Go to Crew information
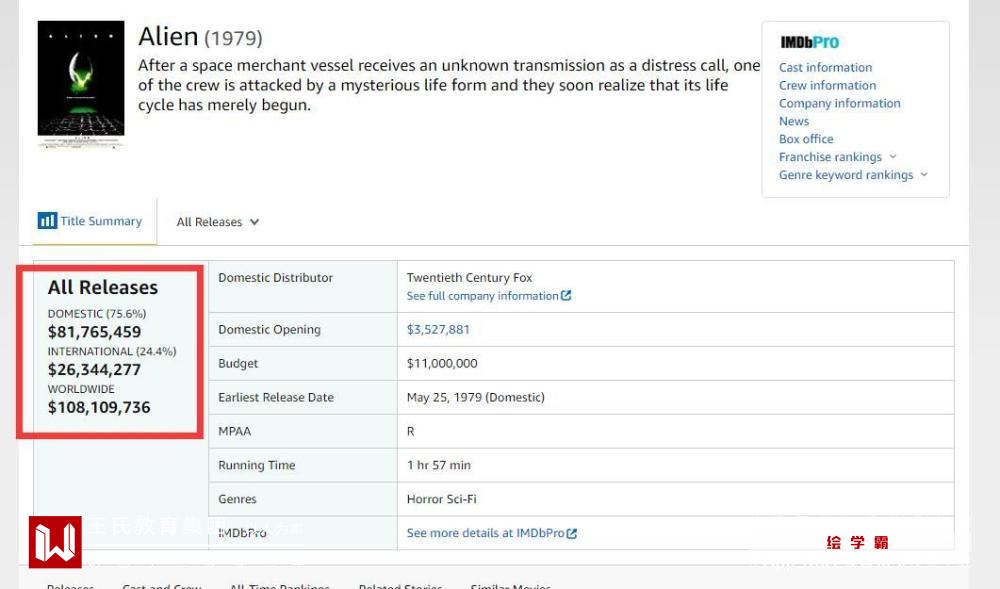The height and width of the screenshot is (589, 1000). click(827, 85)
